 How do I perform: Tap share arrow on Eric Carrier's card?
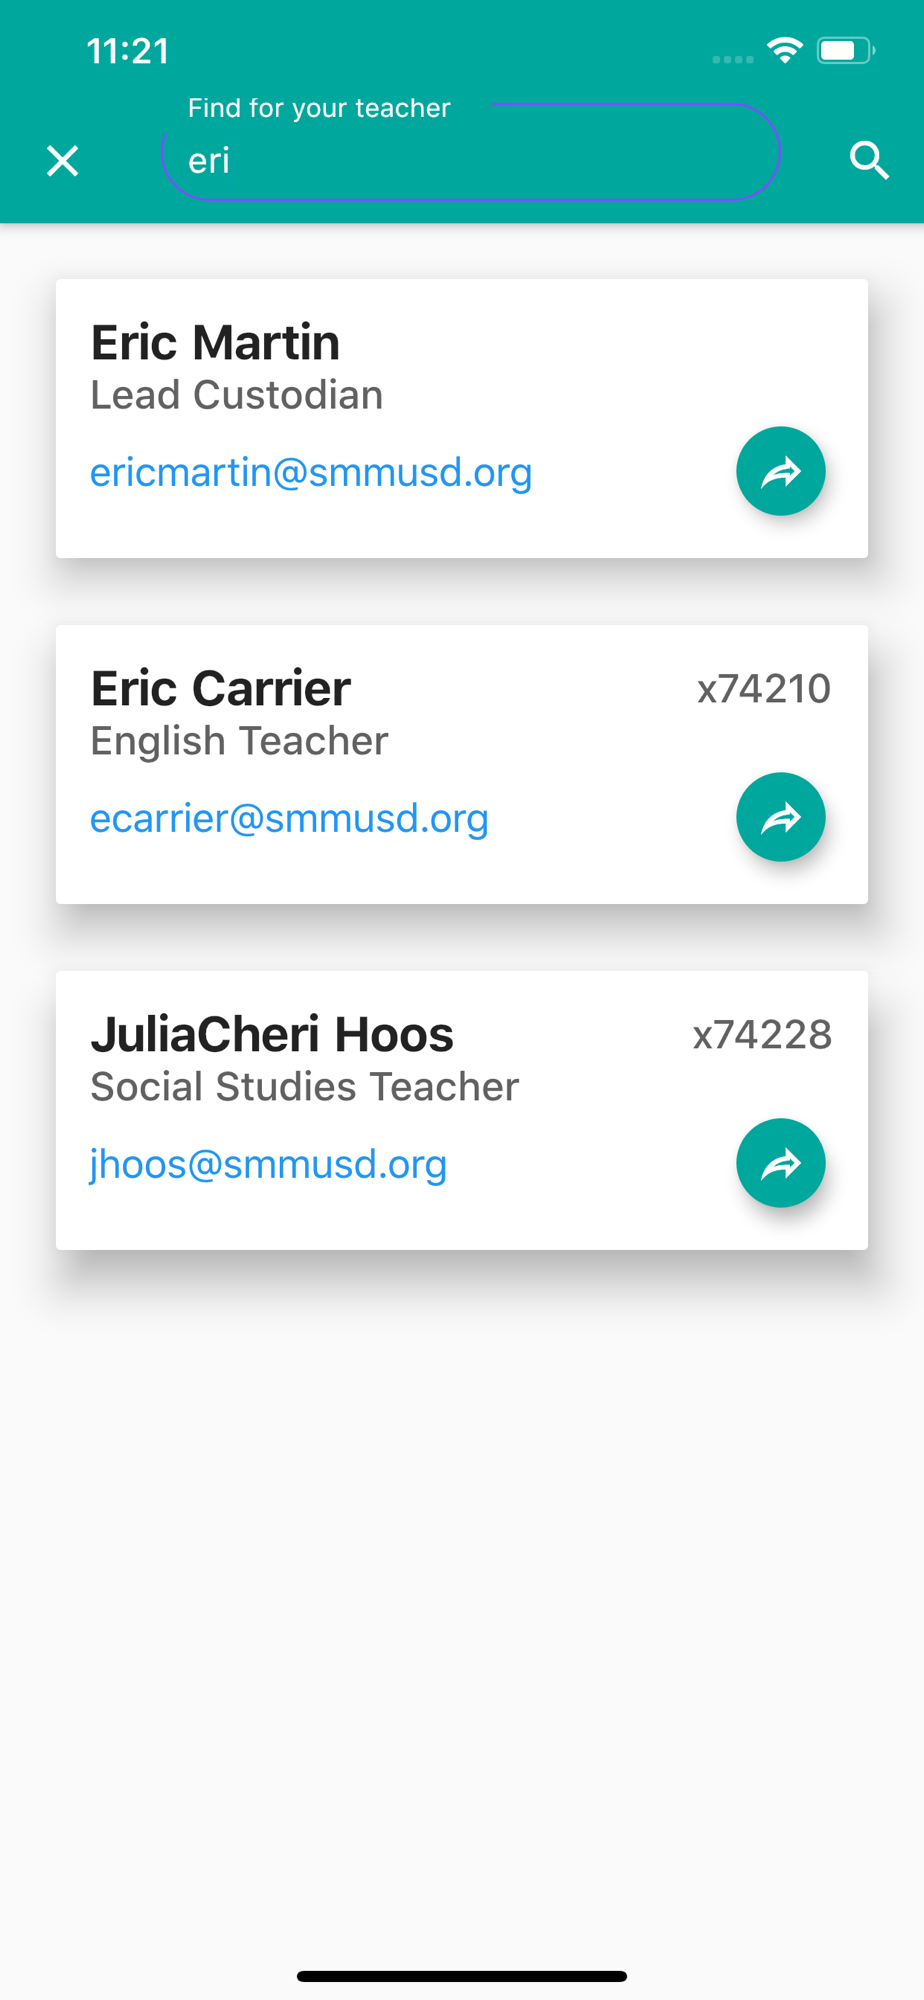point(780,817)
